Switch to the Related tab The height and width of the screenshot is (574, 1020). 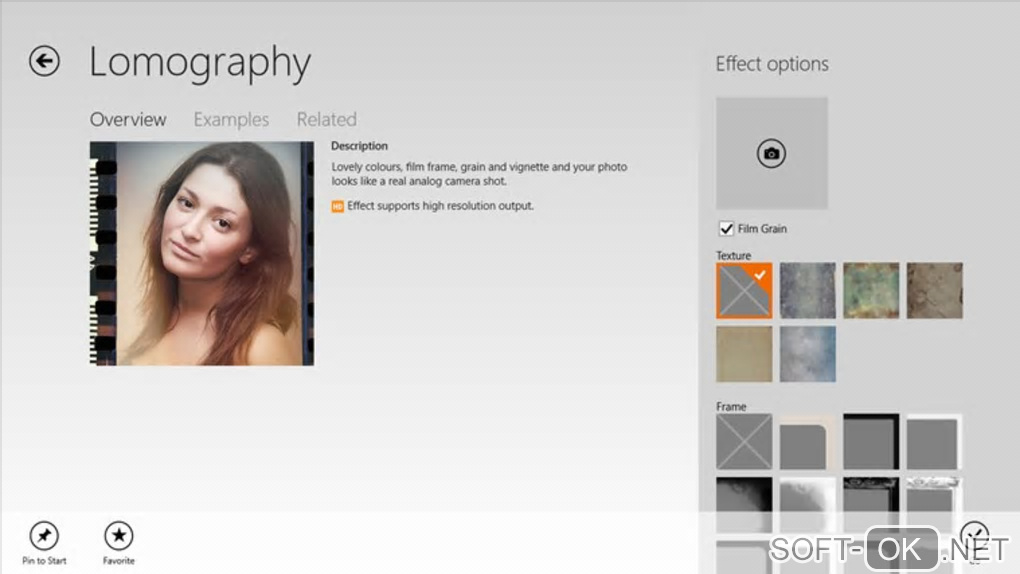(x=327, y=120)
